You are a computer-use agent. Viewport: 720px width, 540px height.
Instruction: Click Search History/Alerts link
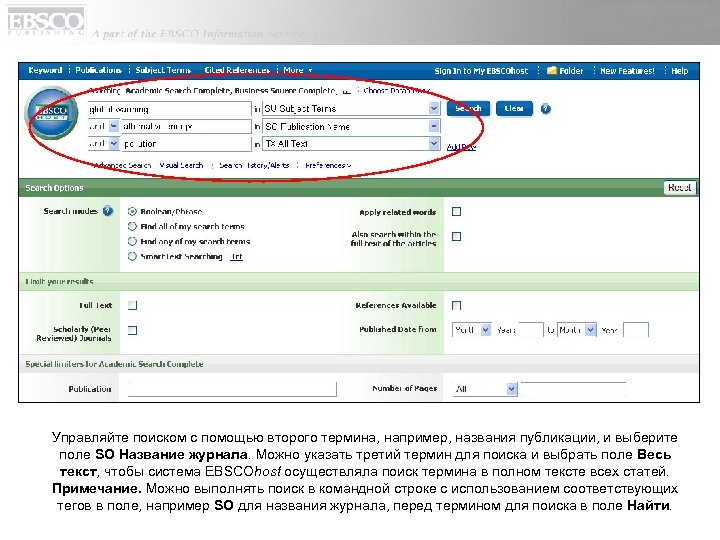(254, 165)
